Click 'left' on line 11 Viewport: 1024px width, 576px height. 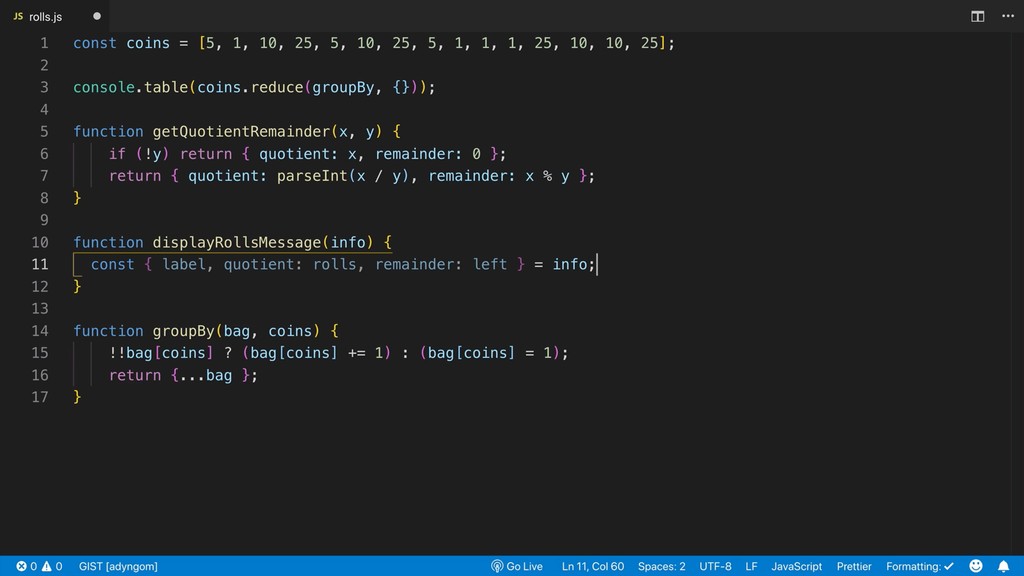pos(490,264)
